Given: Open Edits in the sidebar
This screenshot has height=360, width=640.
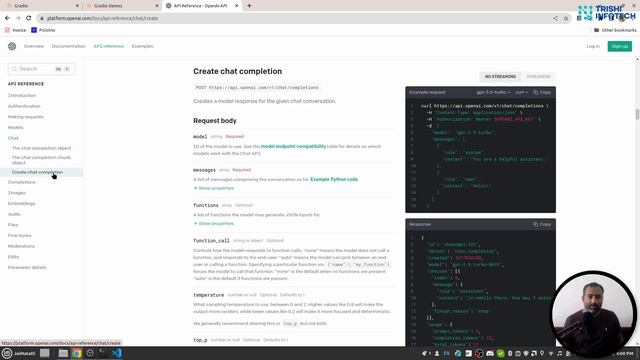Looking at the screenshot, I should (x=13, y=257).
